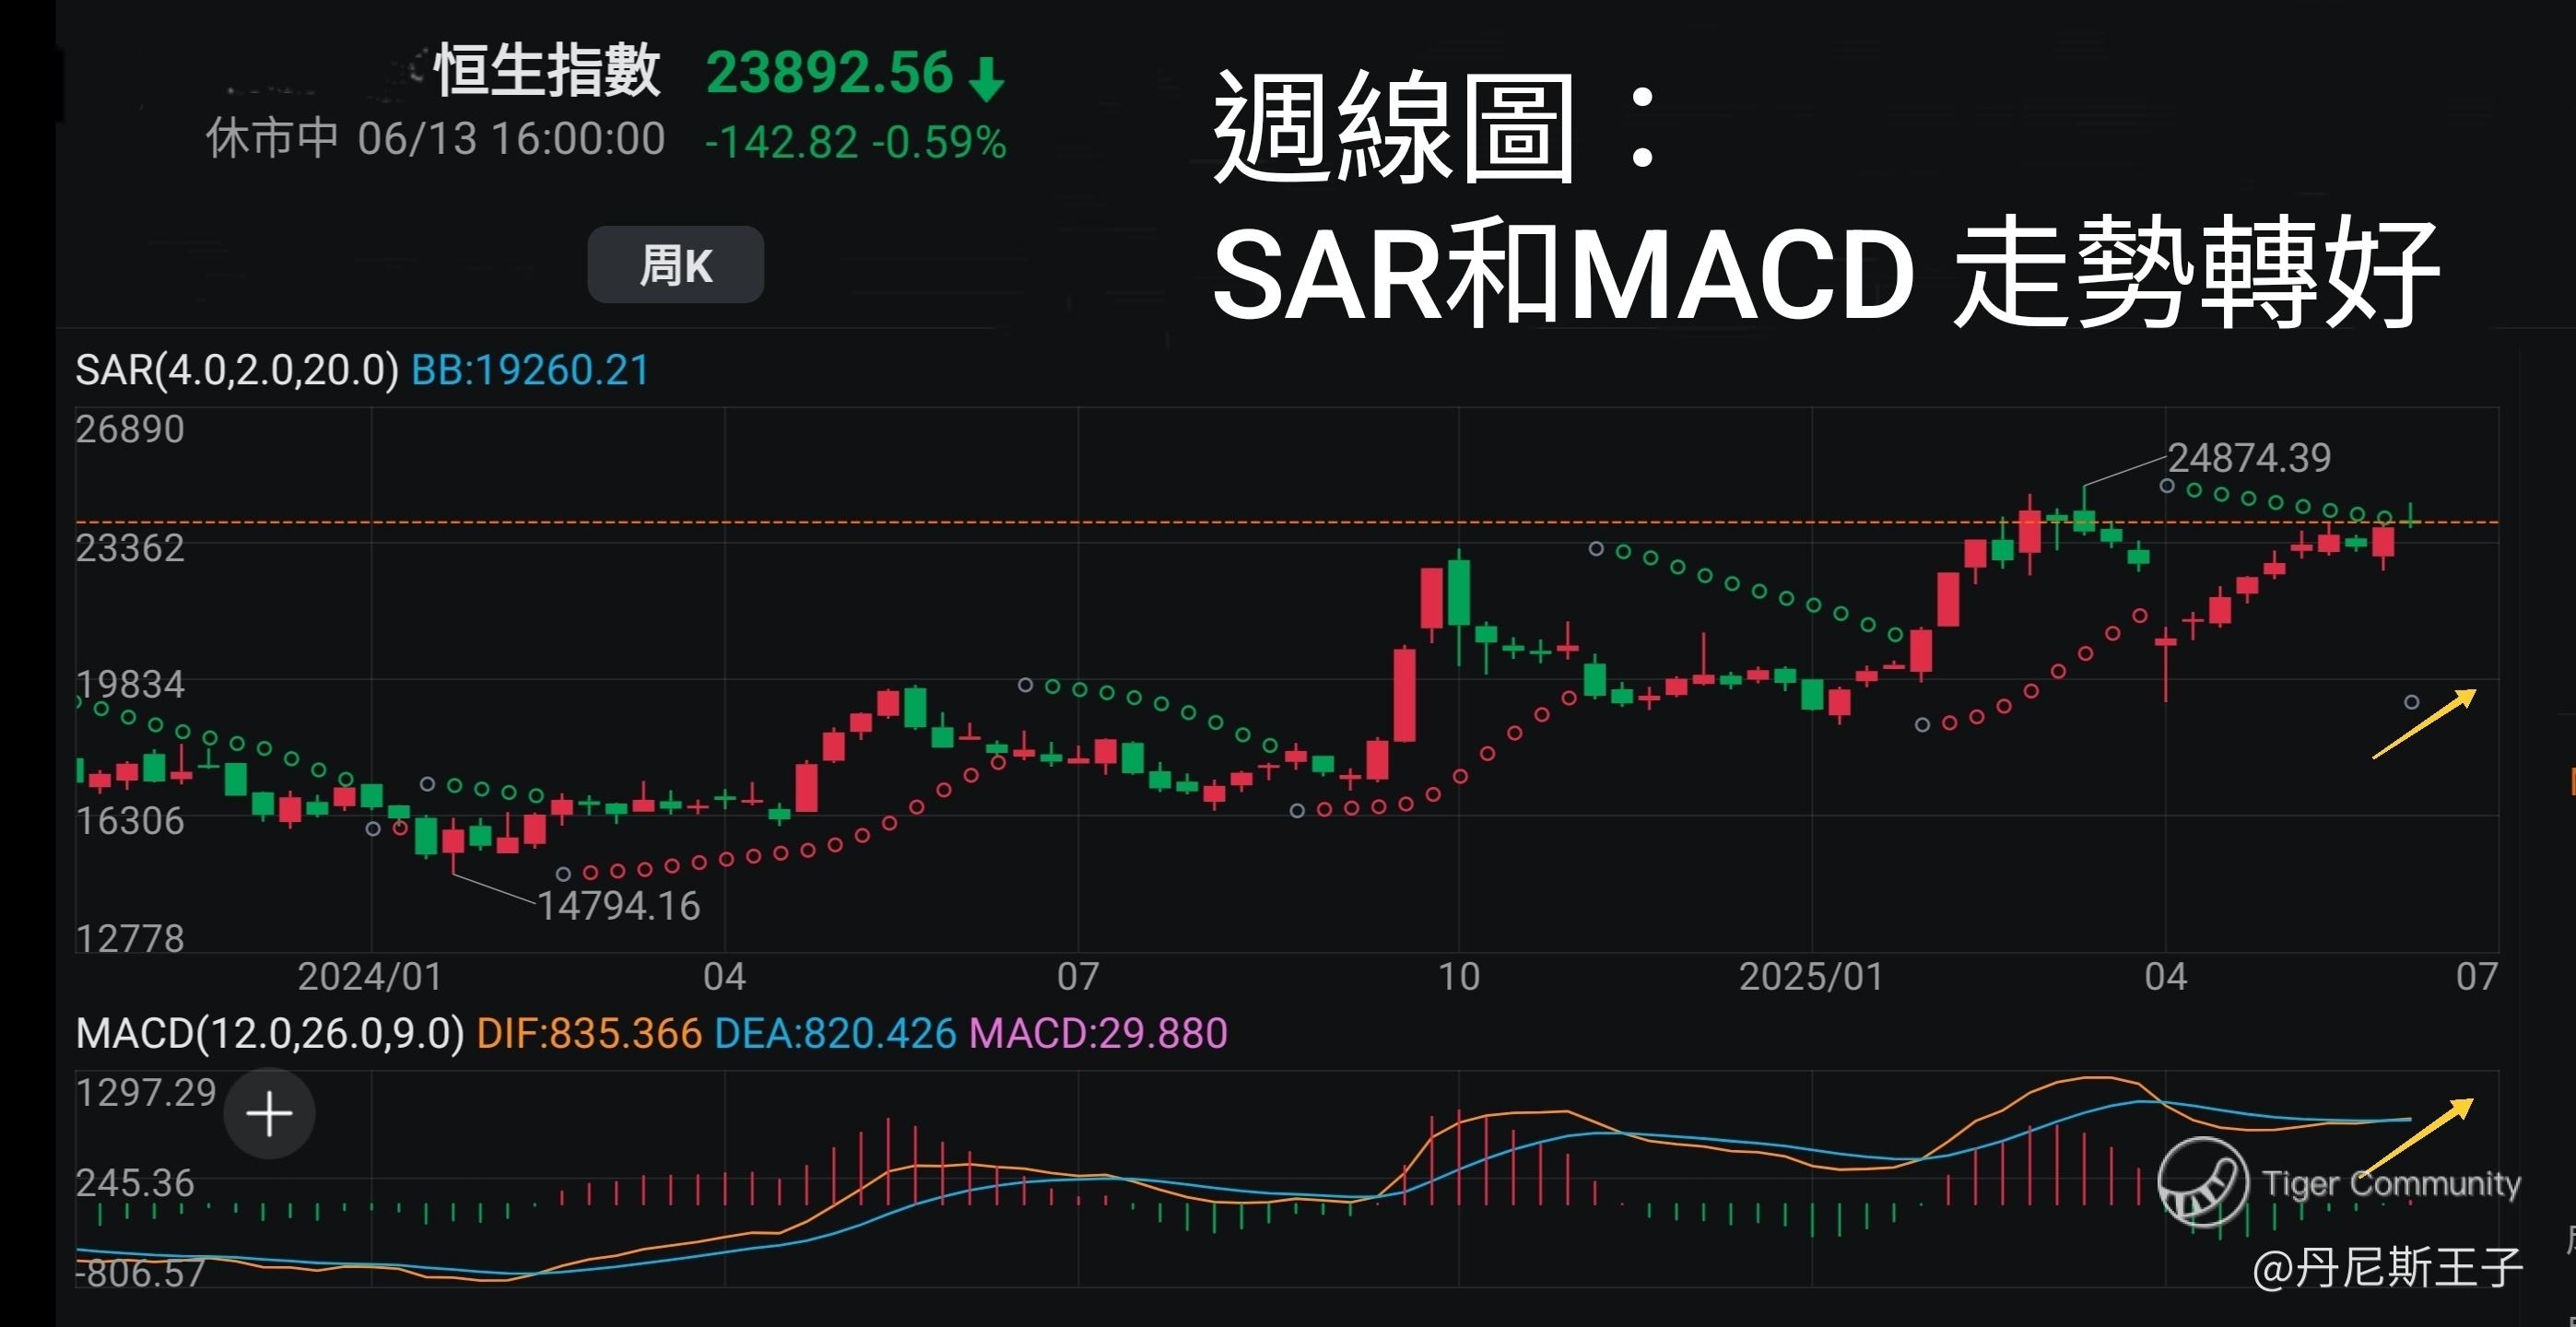Viewport: 2576px width, 1327px height.
Task: Click the 19834 price axis label
Action: (130, 684)
